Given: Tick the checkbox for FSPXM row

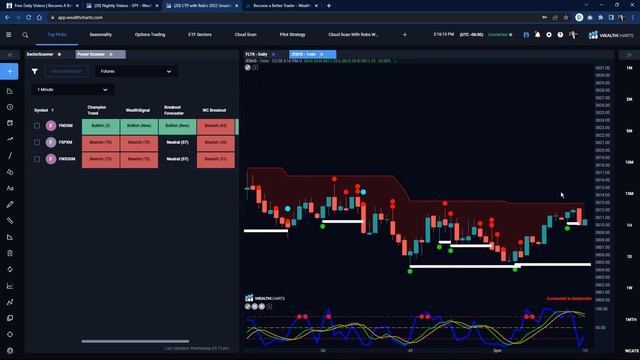Looking at the screenshot, I should click(x=37, y=142).
